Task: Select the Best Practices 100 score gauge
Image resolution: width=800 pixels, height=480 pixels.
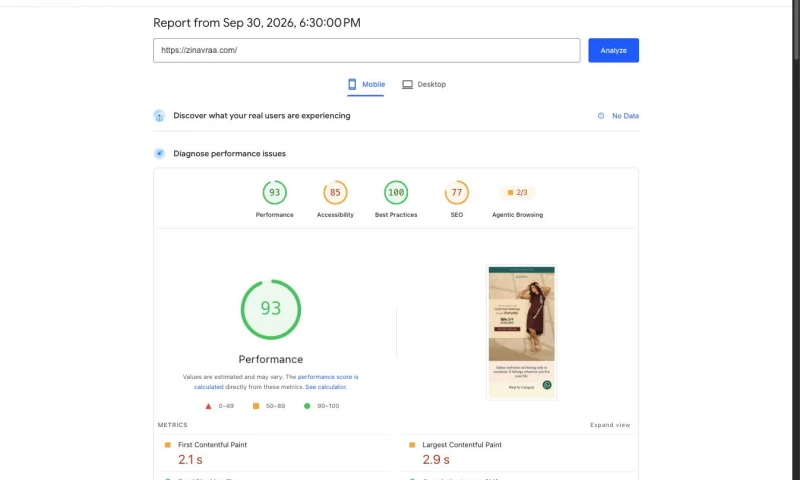Action: pos(396,192)
